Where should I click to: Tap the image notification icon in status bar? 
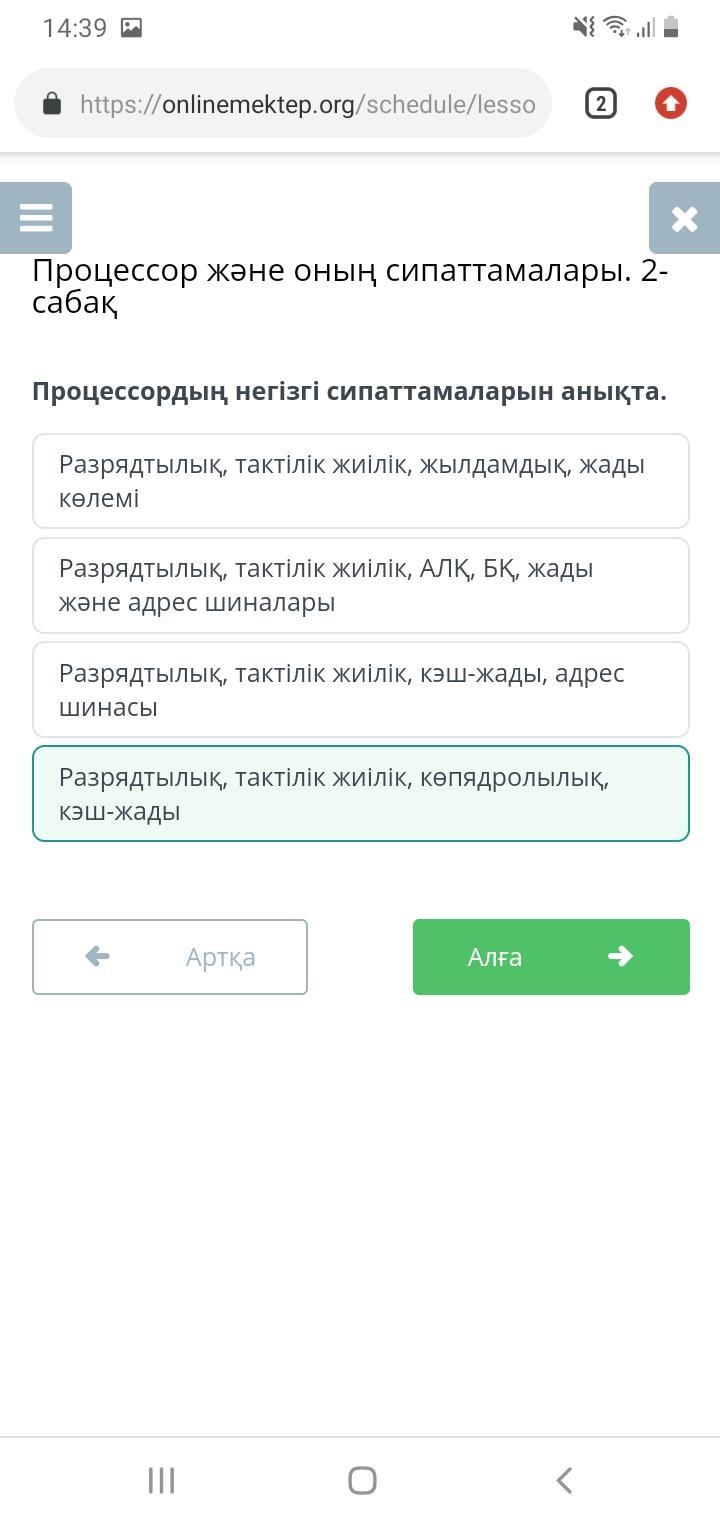tap(131, 28)
